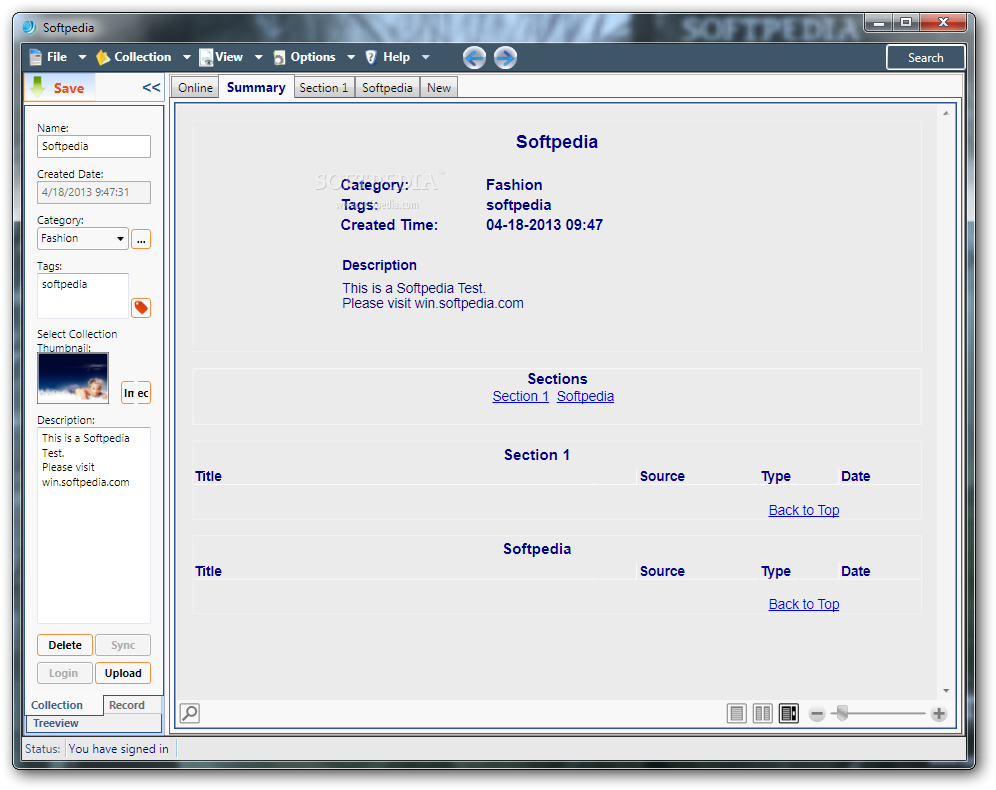Follow the Section 1 link under Sections

520,396
